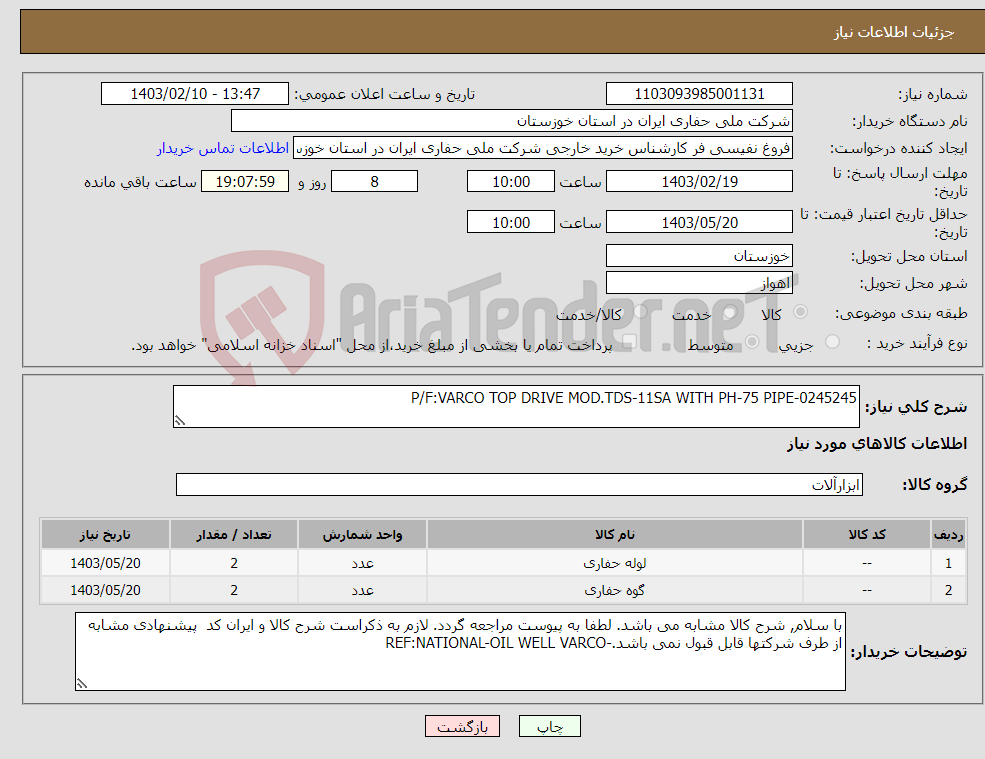Open buyer contact info link اطلاعات تماس خریدار

pyautogui.click(x=223, y=148)
